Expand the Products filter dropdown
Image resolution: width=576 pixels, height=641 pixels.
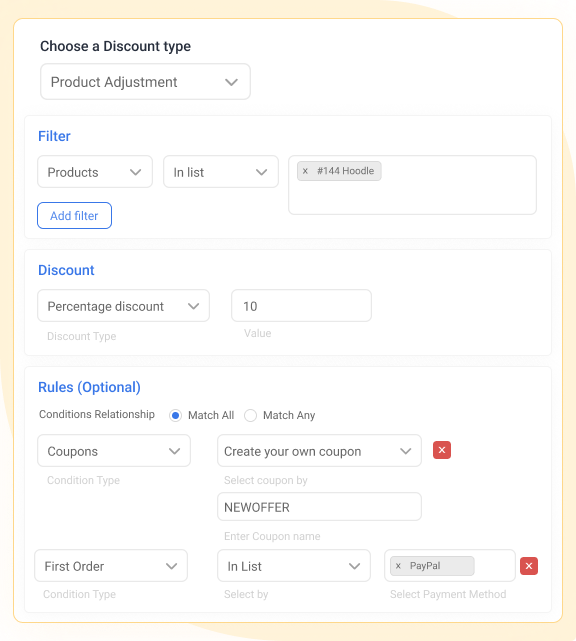point(95,172)
